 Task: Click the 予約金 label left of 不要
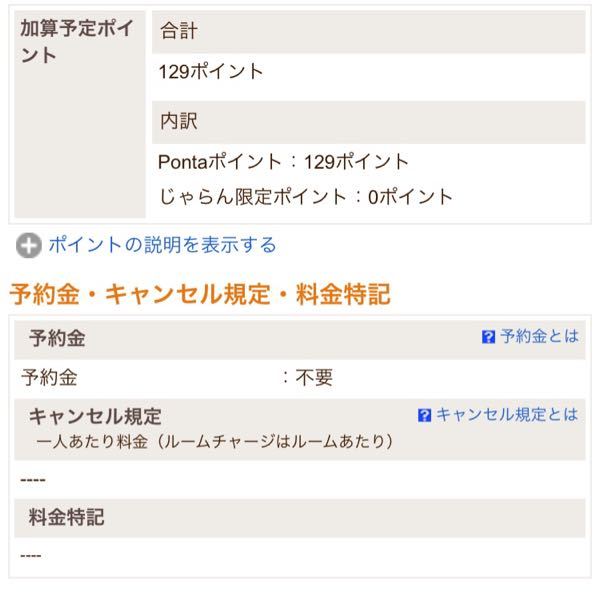point(49,378)
